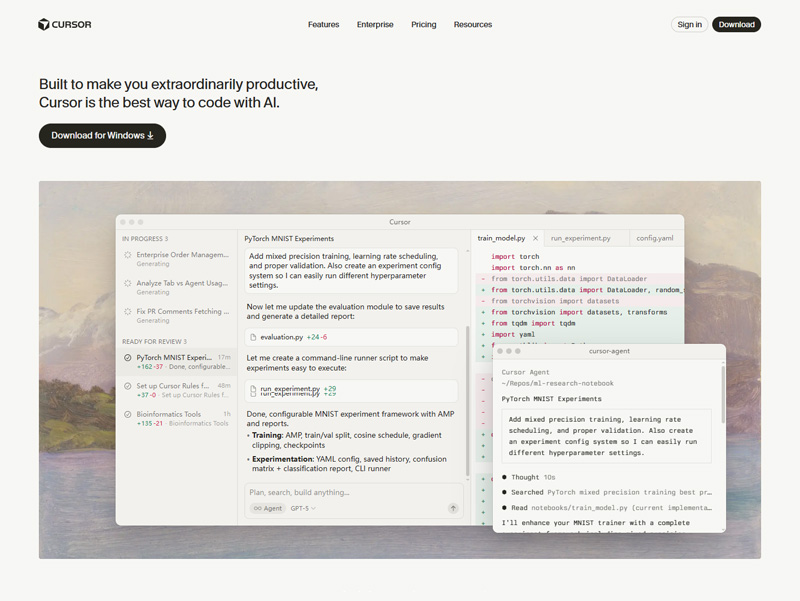Click the run_experiment.py file icon in chat
800x601 pixels.
click(x=253, y=390)
